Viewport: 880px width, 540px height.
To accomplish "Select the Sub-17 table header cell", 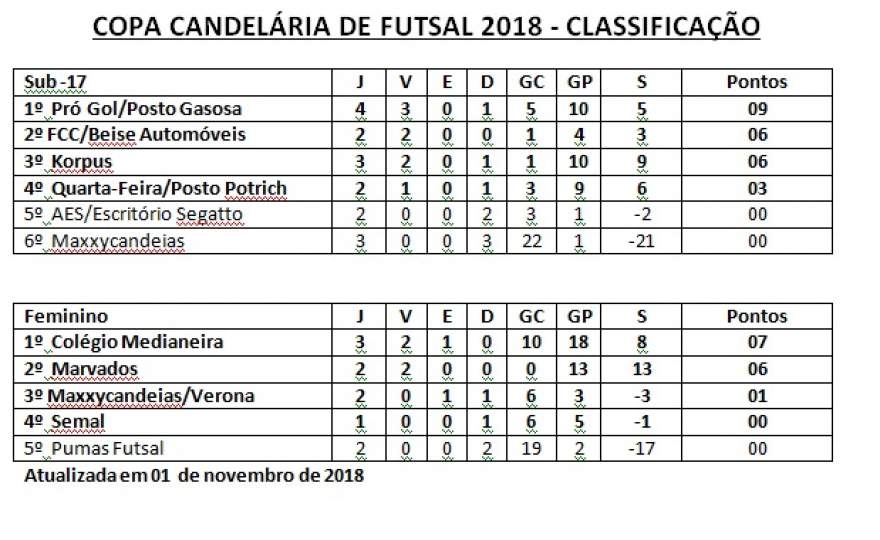I will click(173, 83).
